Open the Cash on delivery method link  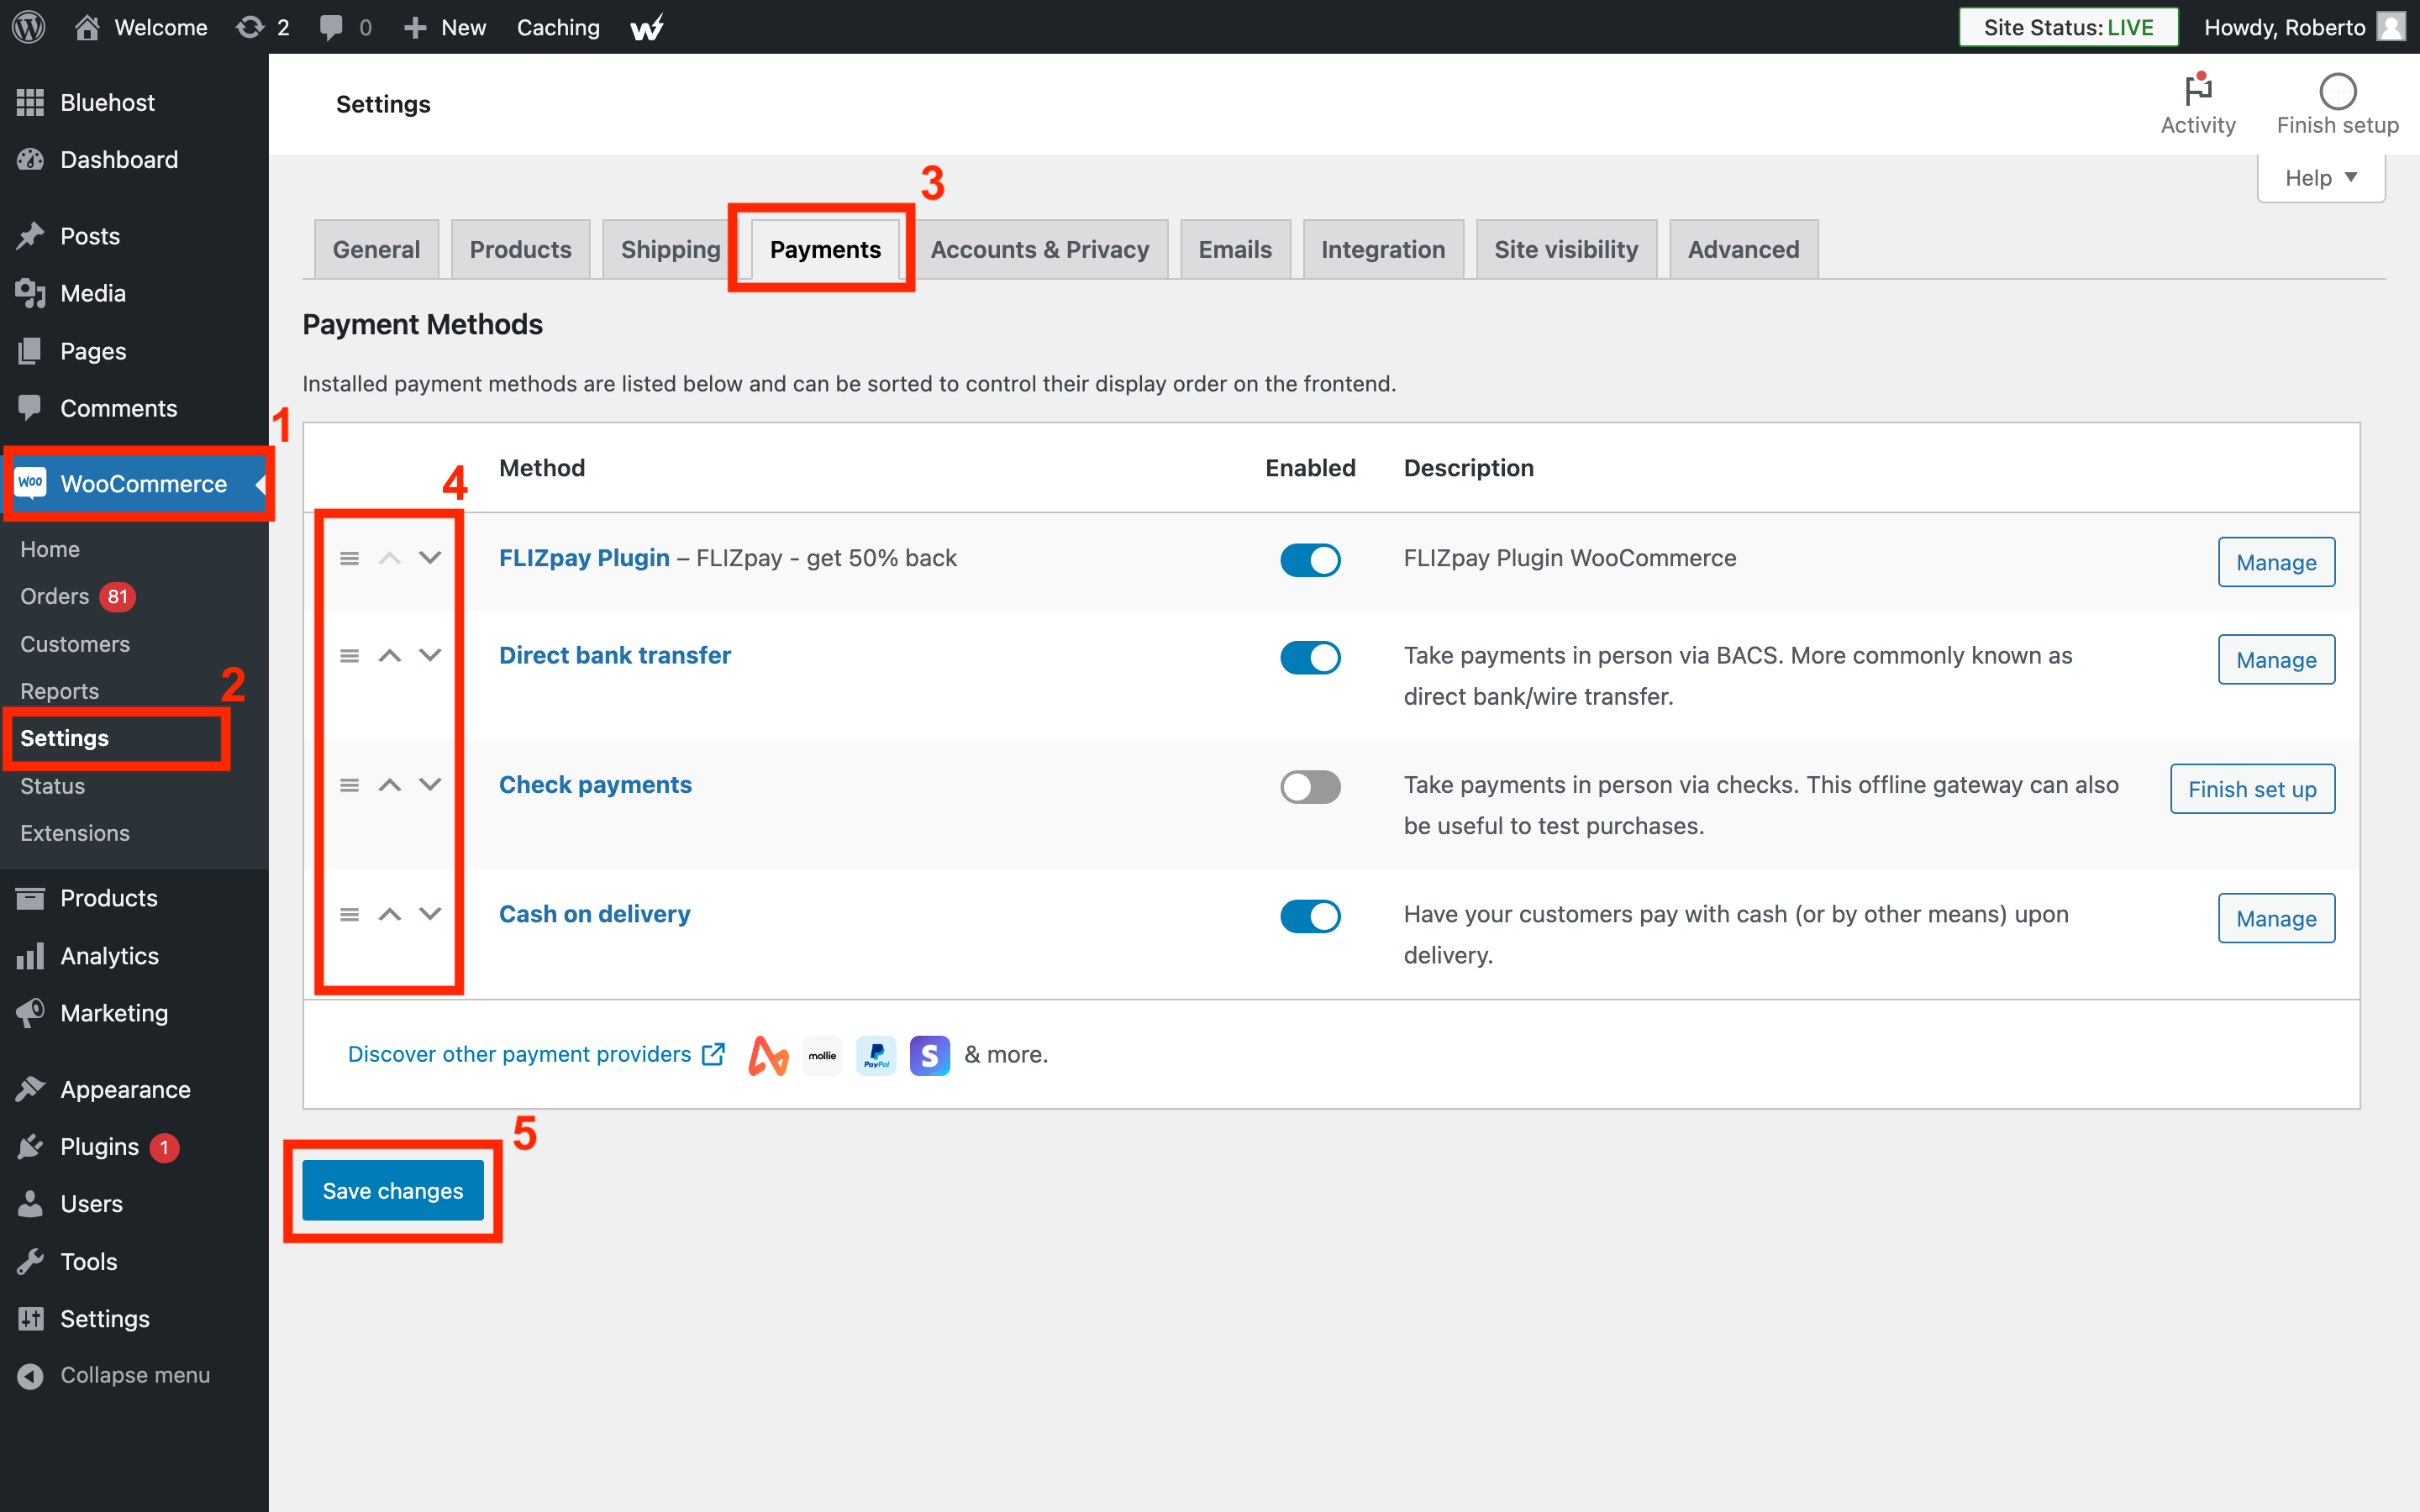tap(594, 914)
